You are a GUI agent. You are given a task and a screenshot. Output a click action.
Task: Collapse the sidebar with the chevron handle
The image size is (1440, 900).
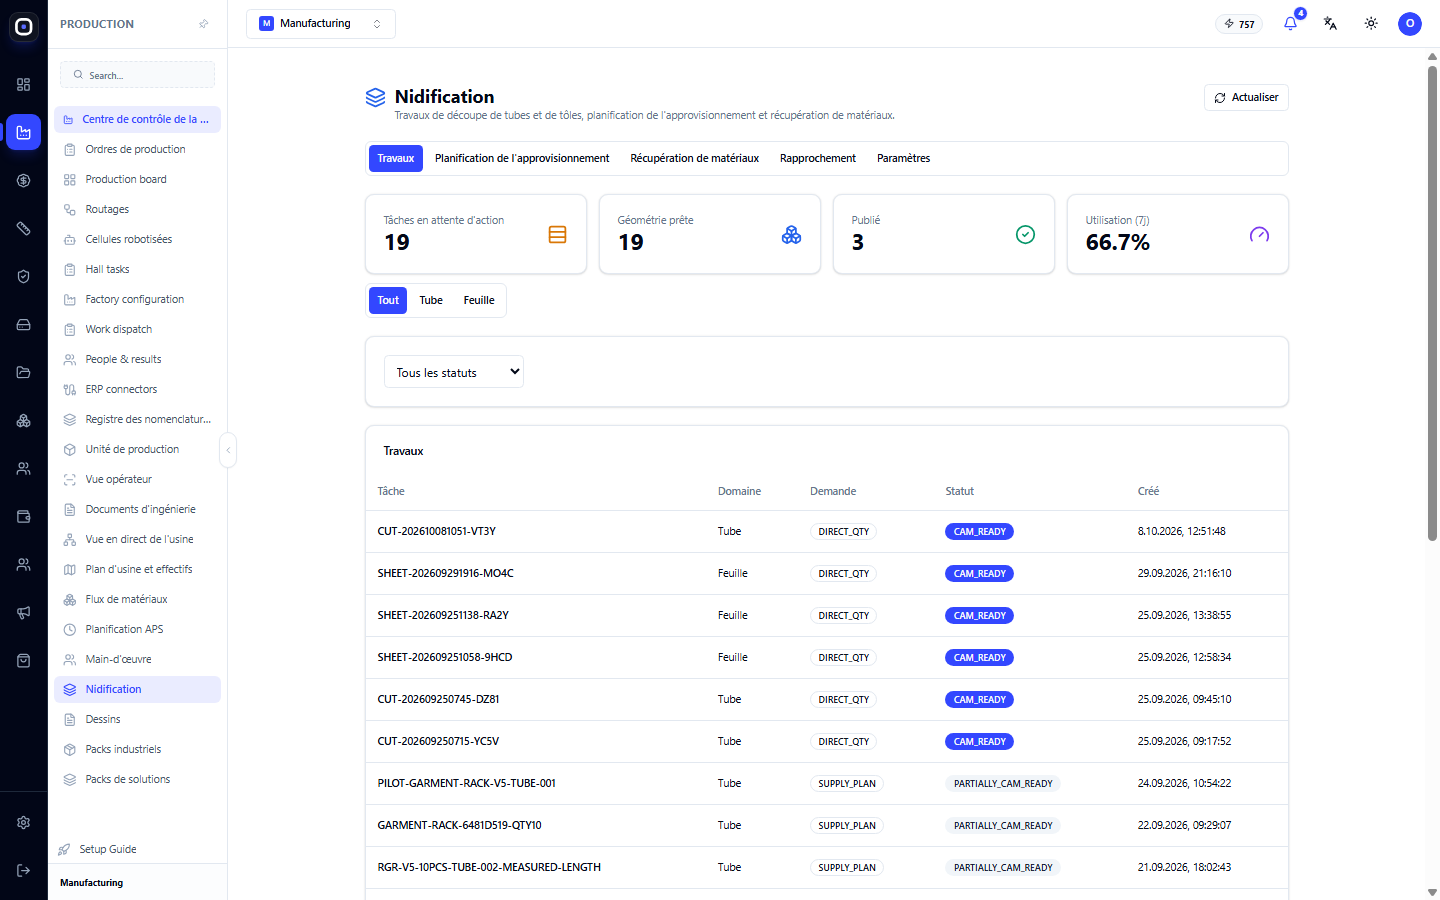point(228,450)
